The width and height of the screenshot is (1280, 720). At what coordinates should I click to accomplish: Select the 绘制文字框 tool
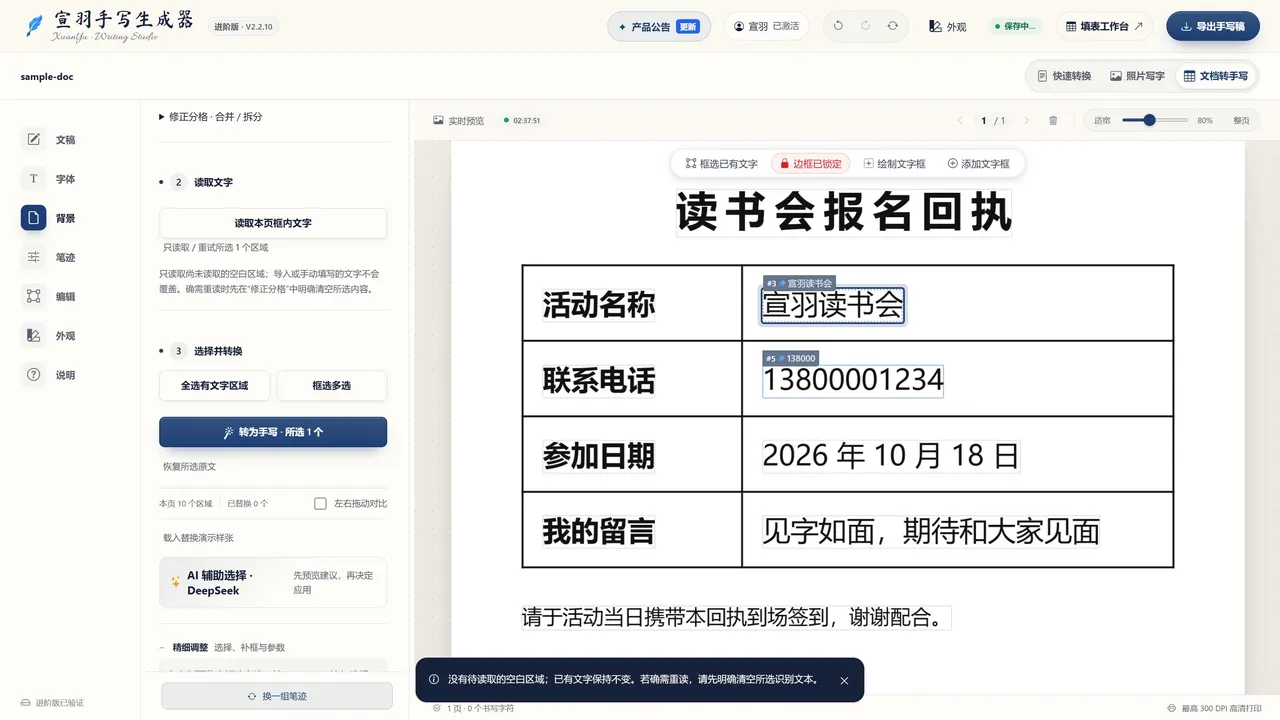click(x=895, y=163)
